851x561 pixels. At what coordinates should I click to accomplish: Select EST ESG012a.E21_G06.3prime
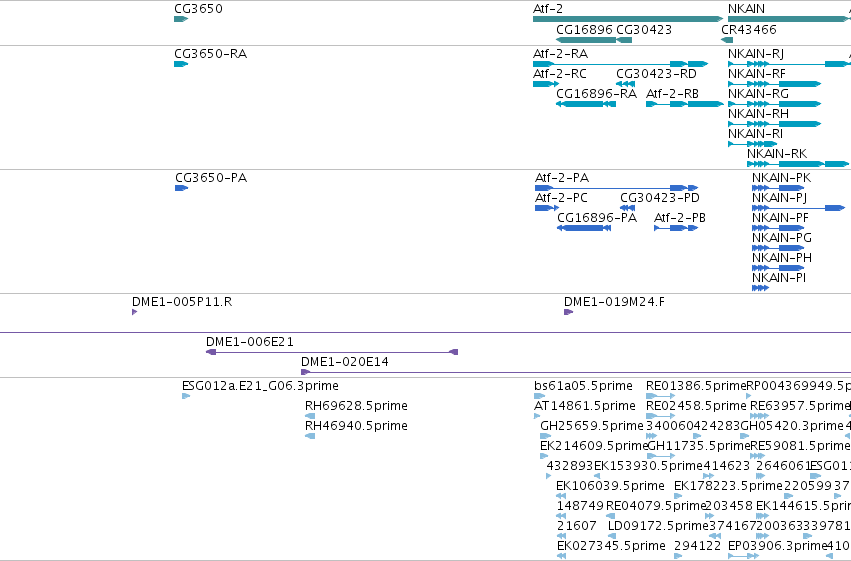coord(186,397)
